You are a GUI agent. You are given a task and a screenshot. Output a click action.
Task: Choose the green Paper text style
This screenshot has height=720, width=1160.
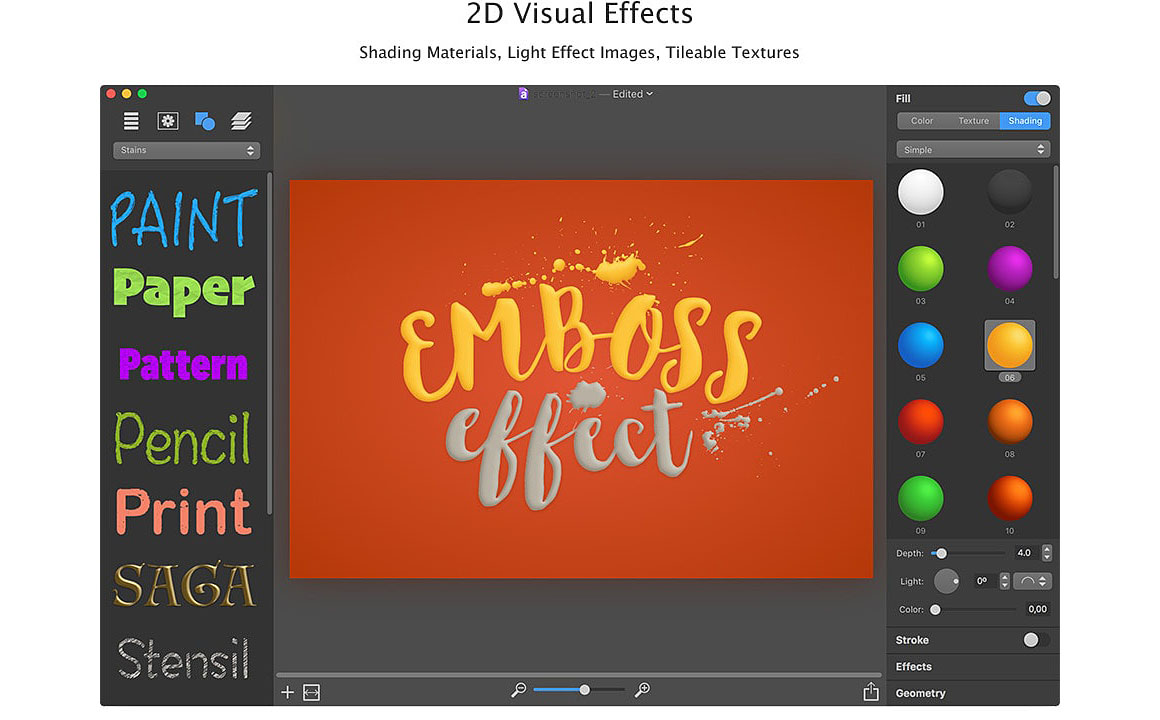coord(184,291)
